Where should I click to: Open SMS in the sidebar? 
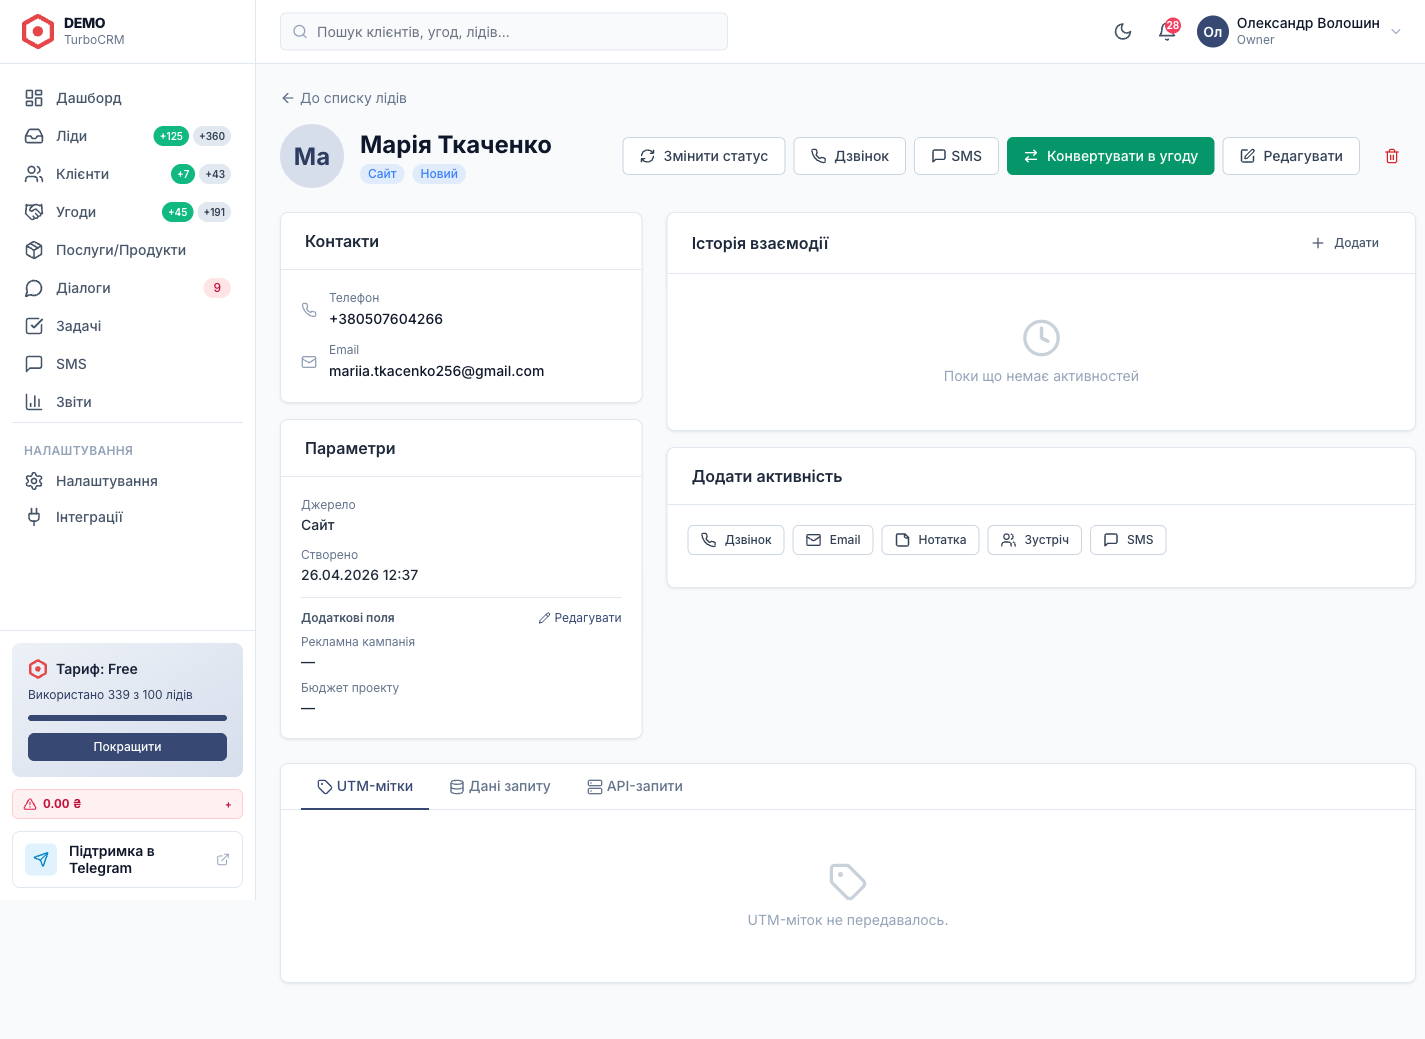click(127, 364)
